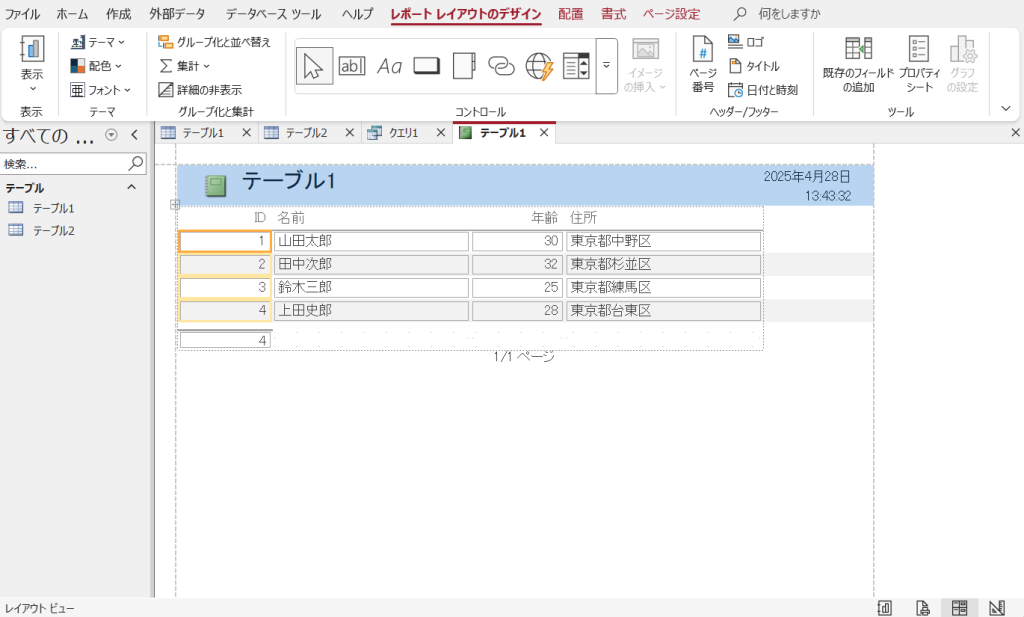Image resolution: width=1024 pixels, height=617 pixels.
Task: Click the navigation pane 検索 field
Action: [64, 163]
